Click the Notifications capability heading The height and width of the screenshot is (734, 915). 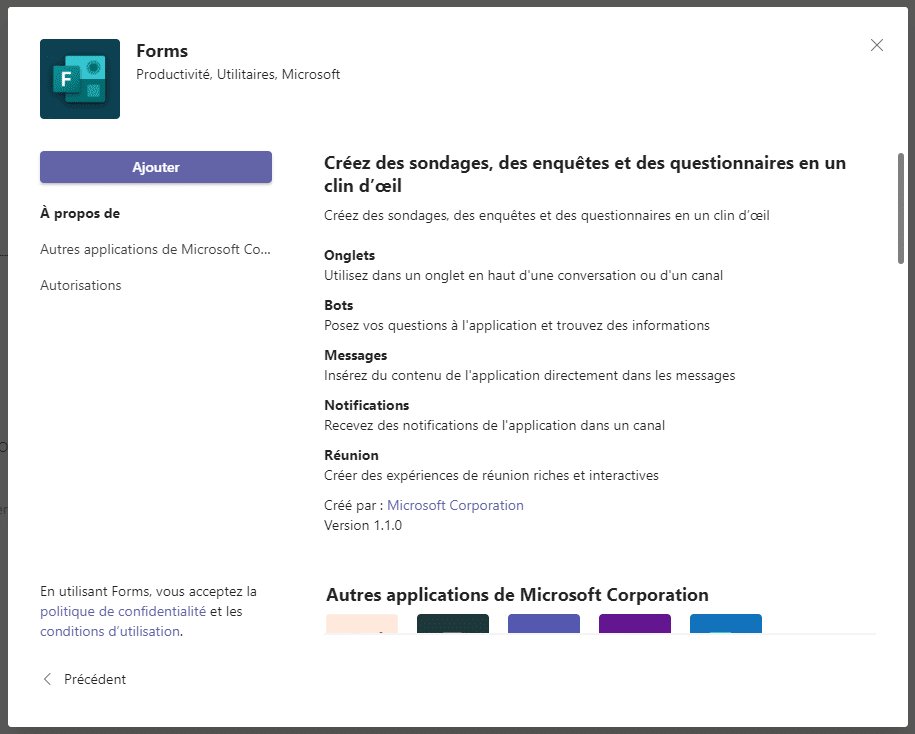pos(366,406)
